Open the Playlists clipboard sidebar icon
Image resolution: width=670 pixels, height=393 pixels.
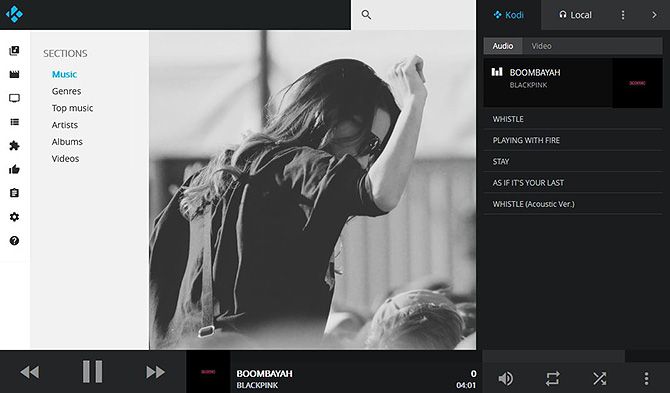[14, 193]
